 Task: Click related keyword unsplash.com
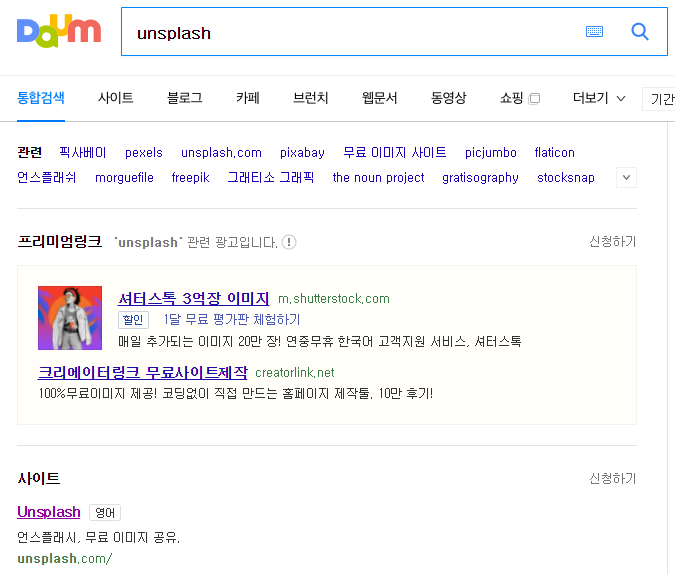click(x=221, y=152)
